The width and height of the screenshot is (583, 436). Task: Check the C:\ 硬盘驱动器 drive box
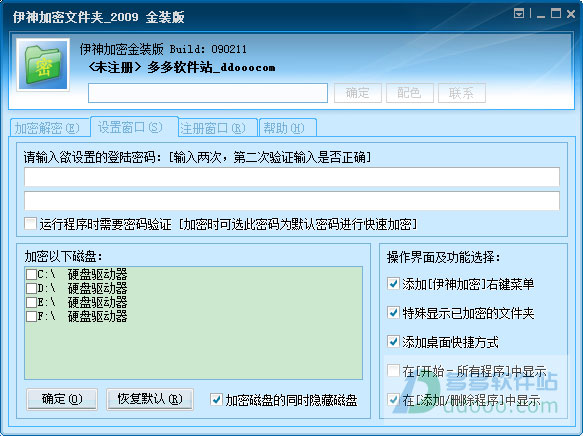pos(31,274)
